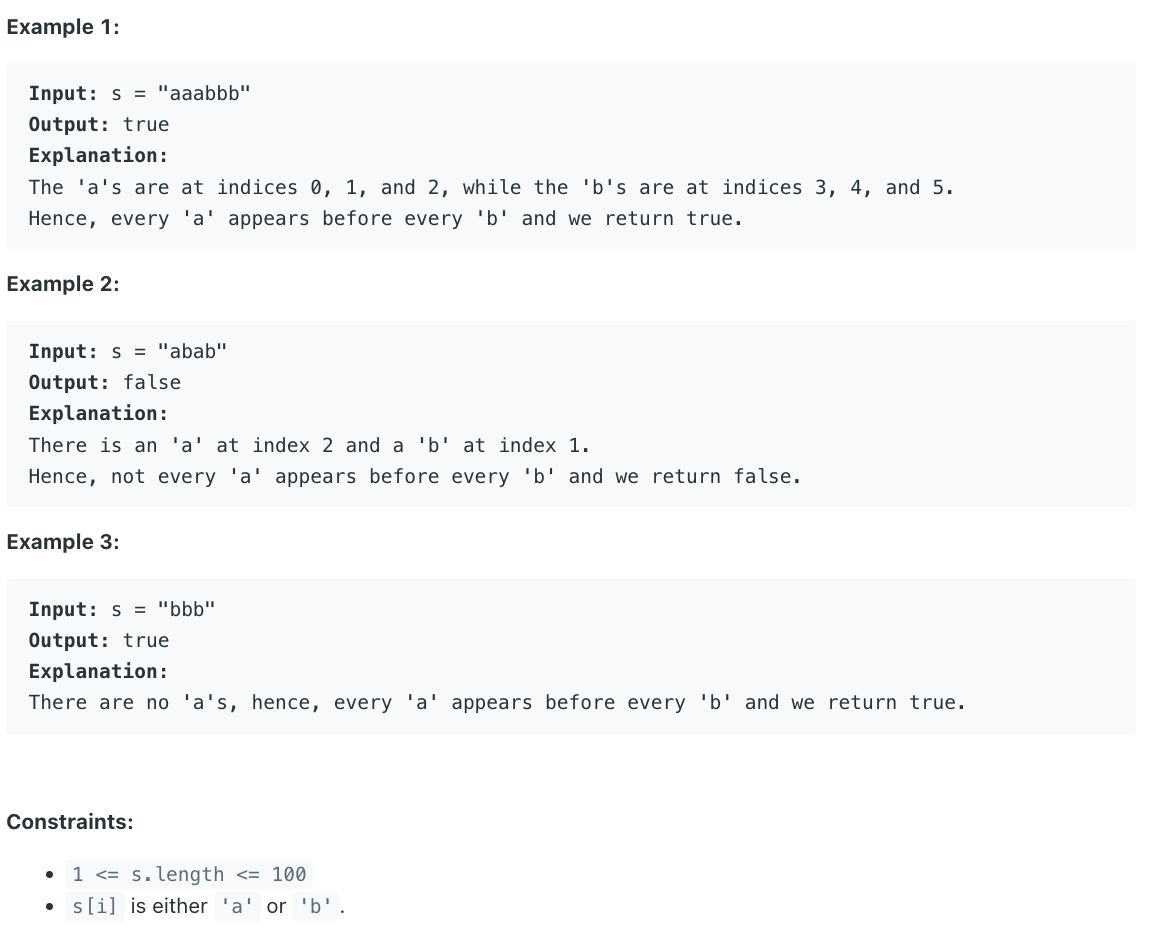Viewport: 1154px width, 948px height.
Task: Click the input string "bbb"
Action: click(x=186, y=610)
